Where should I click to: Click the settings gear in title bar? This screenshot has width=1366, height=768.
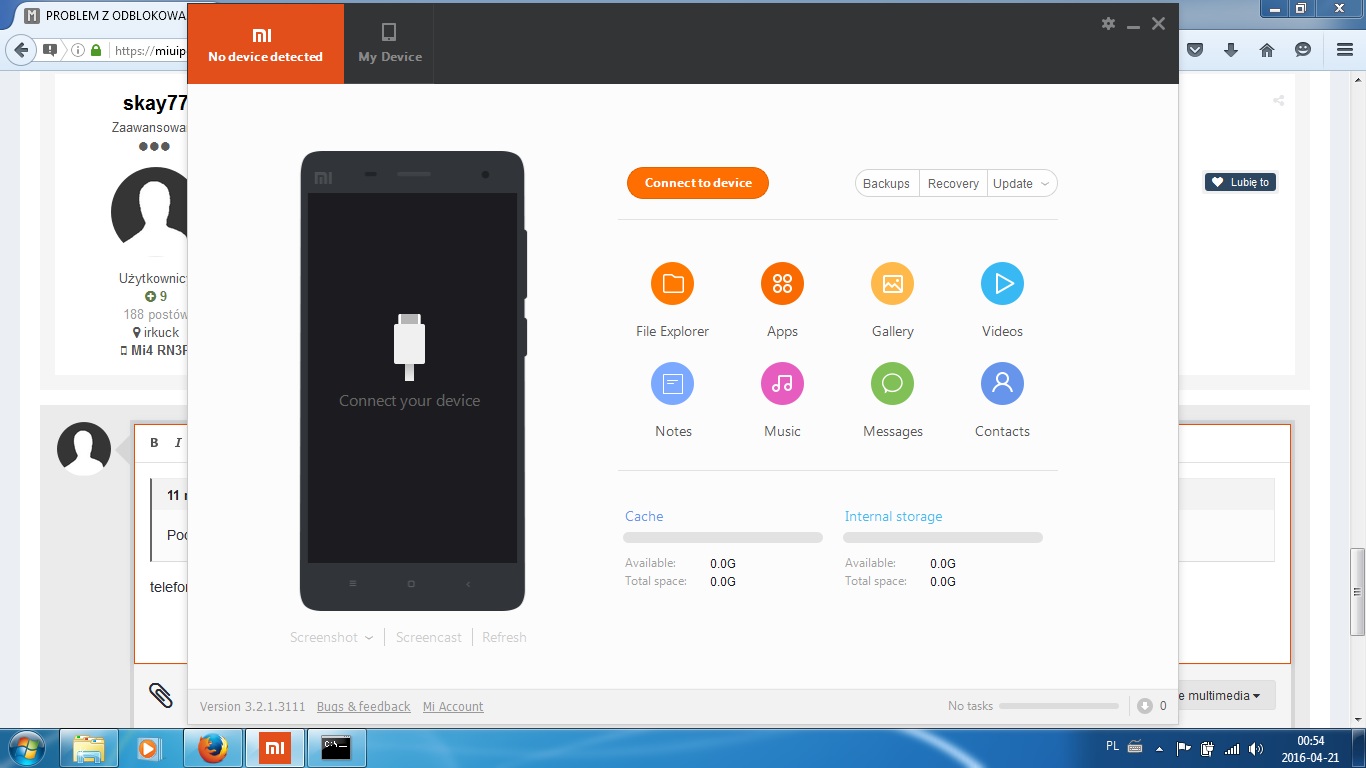click(1108, 24)
